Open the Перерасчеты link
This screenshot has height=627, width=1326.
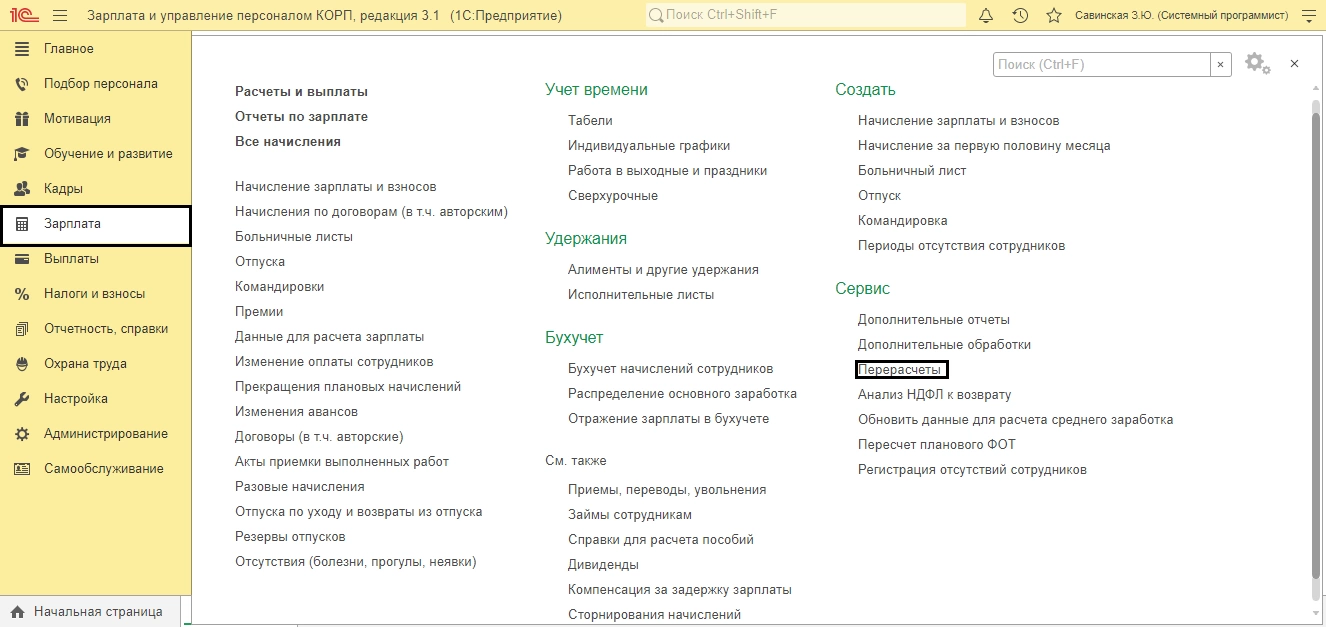point(900,370)
